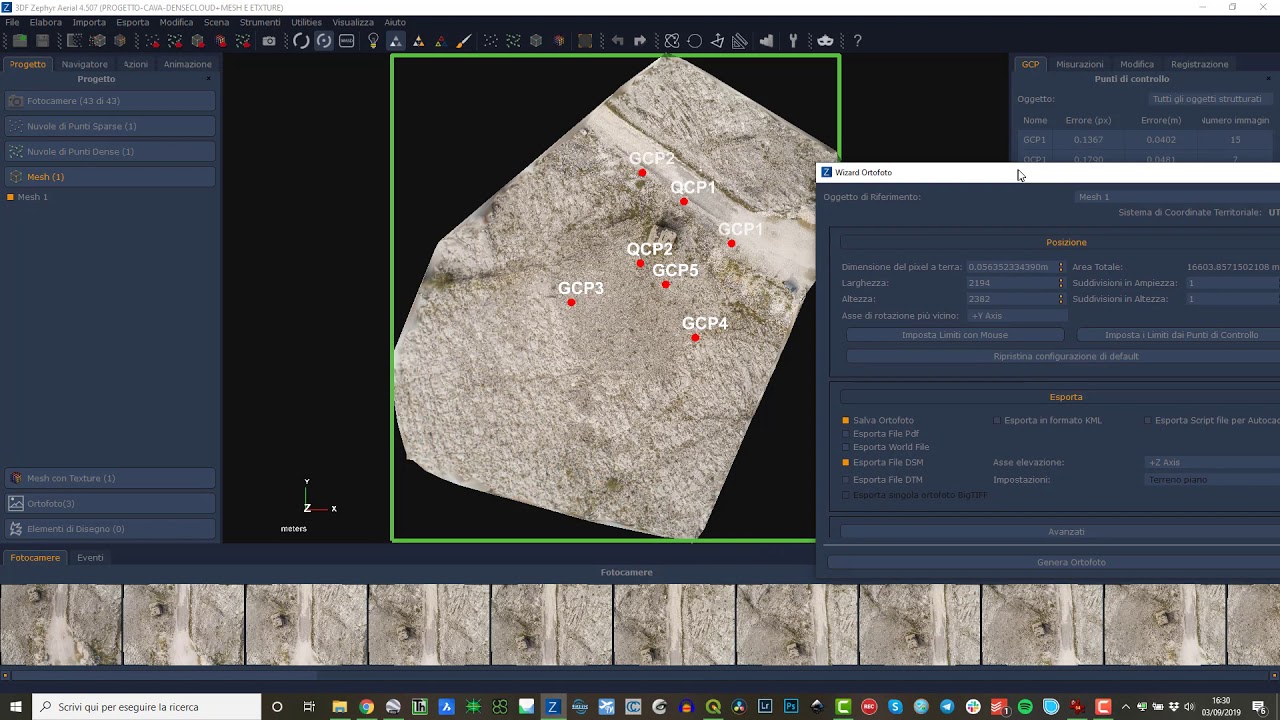Viewport: 1280px width, 720px height.
Task: Click the undo arrow icon
Action: point(618,41)
